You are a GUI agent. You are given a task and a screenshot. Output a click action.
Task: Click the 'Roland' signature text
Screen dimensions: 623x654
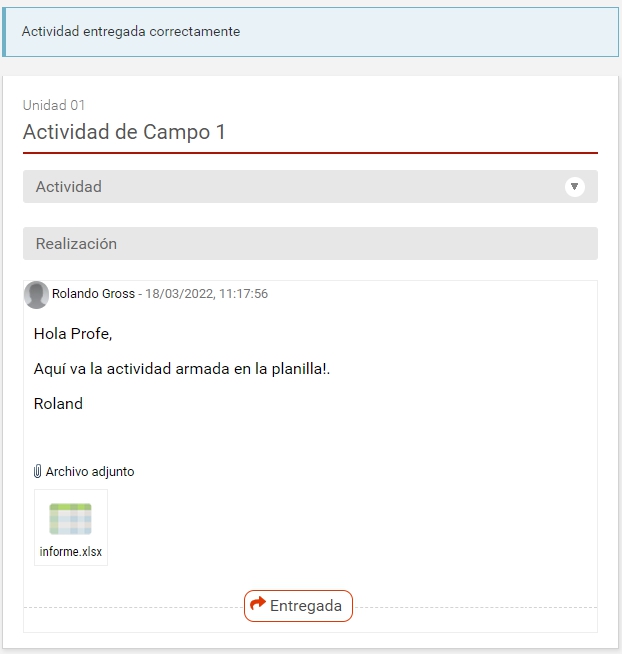pos(58,404)
